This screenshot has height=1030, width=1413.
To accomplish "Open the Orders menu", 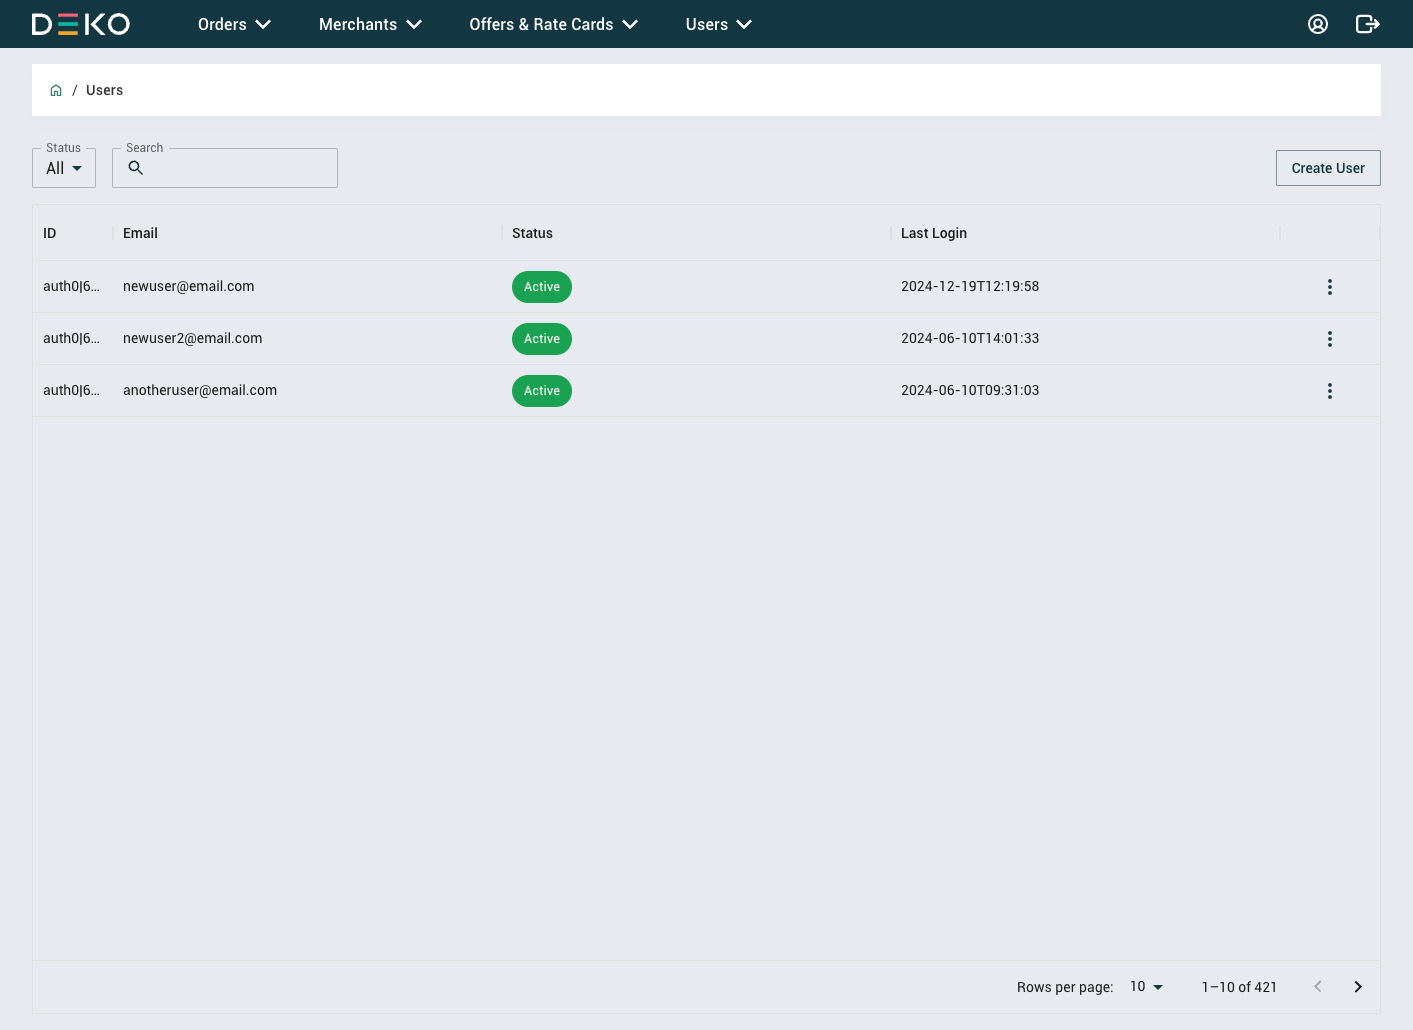I will click(235, 24).
